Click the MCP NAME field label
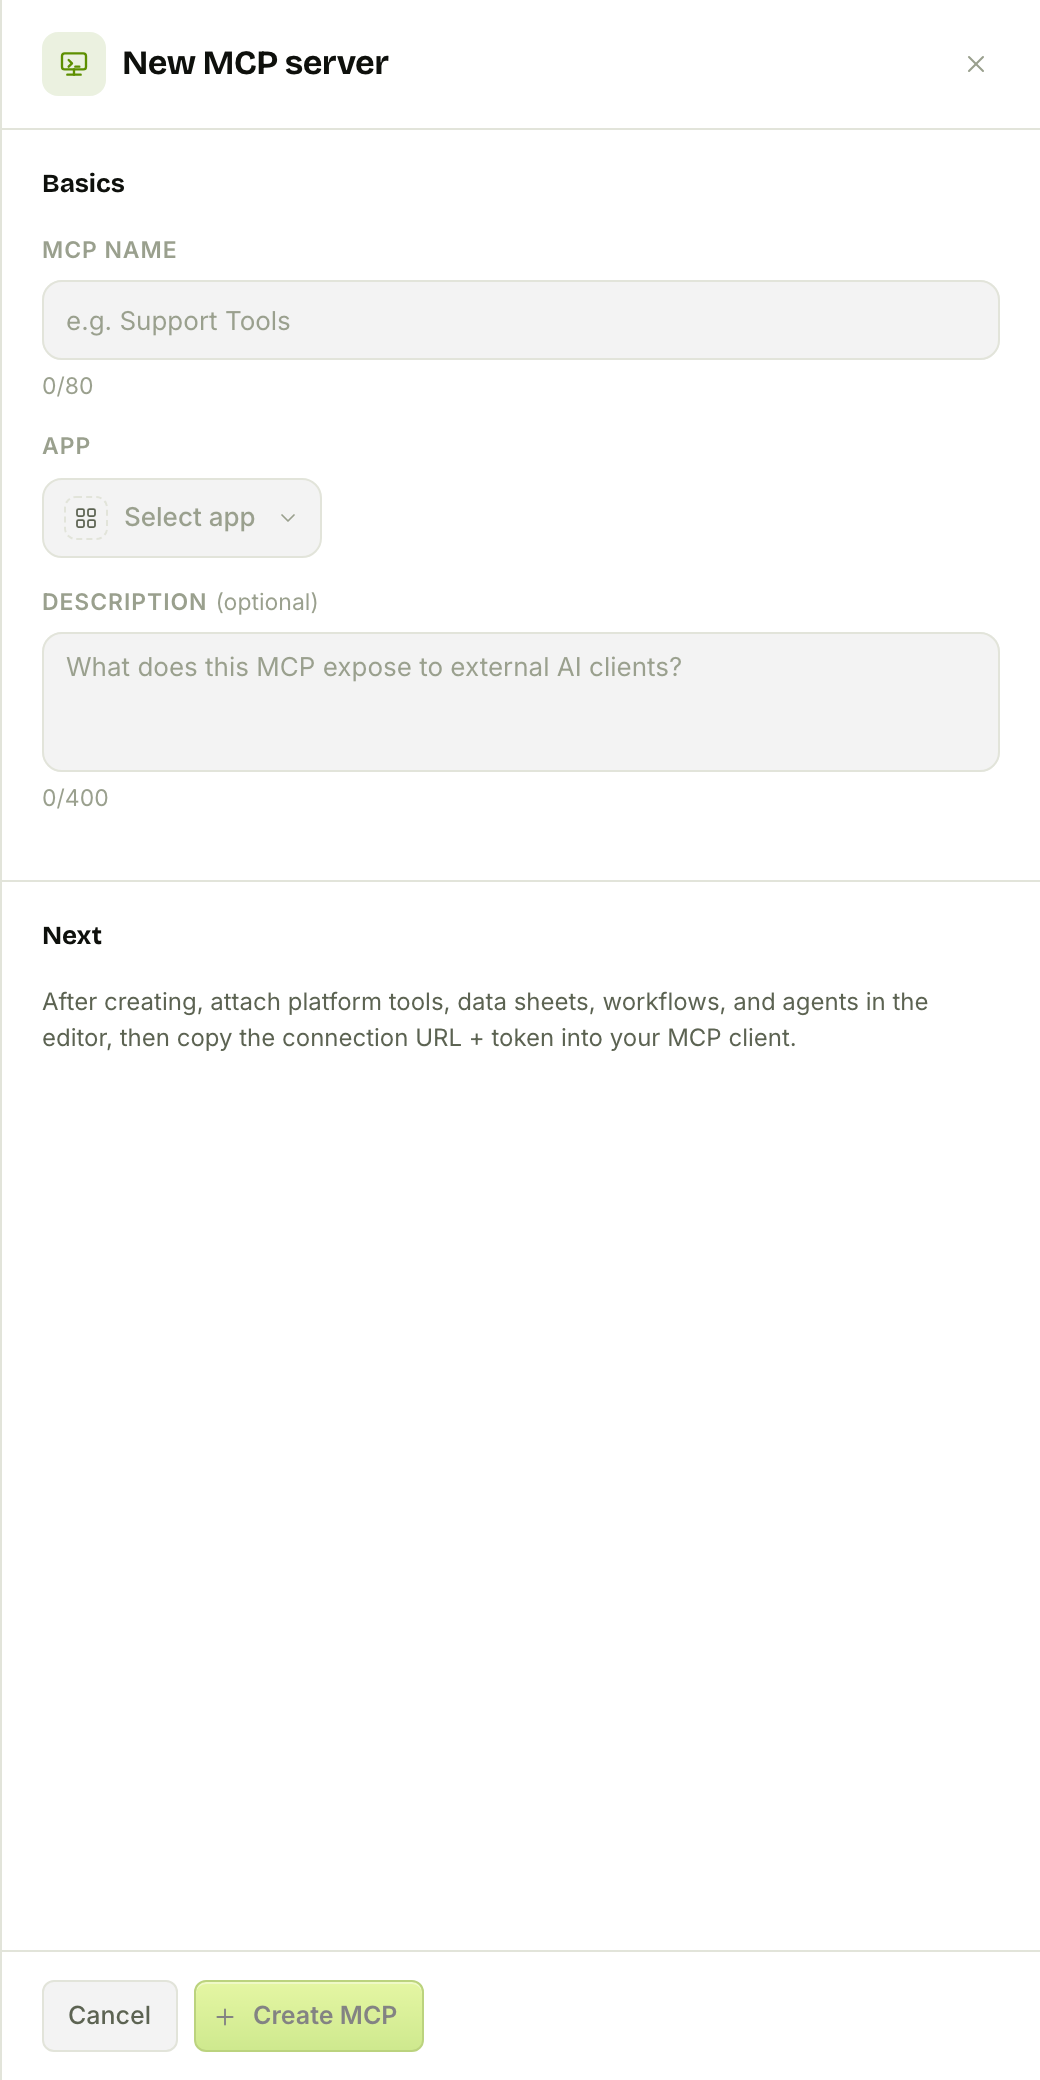Screen dimensions: 1040x2080 [109, 250]
